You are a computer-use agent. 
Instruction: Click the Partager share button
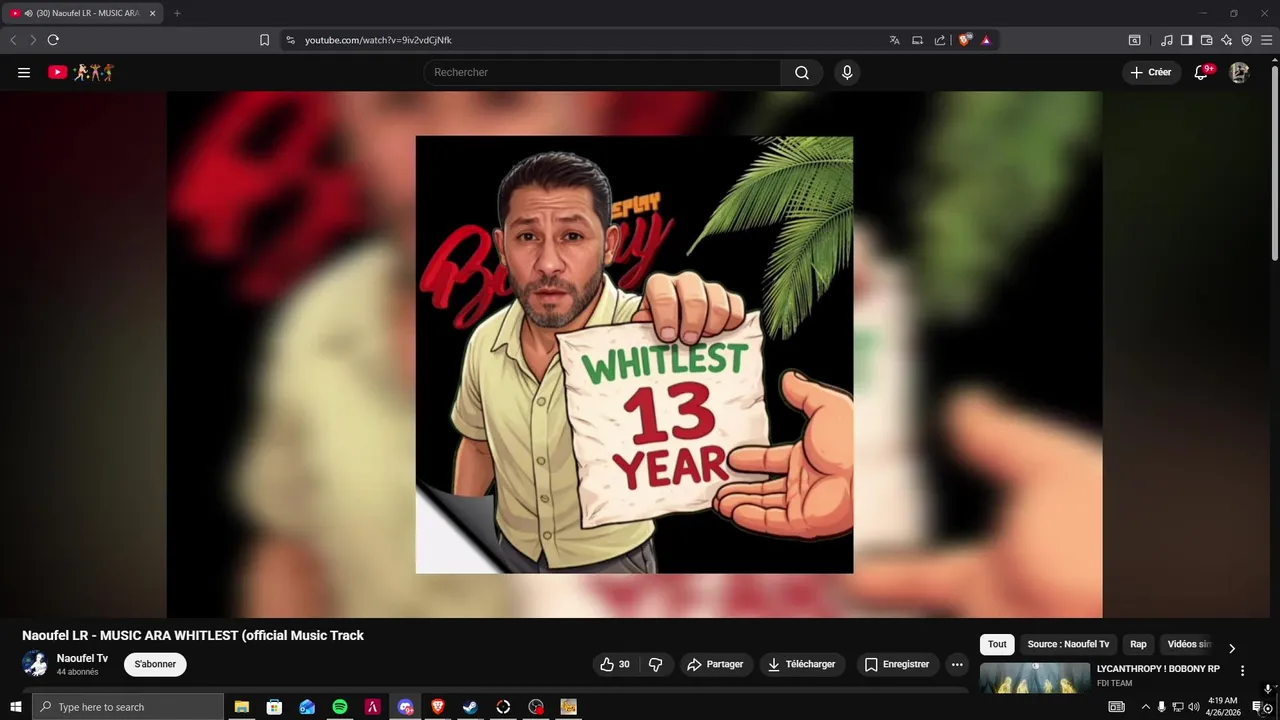(715, 664)
